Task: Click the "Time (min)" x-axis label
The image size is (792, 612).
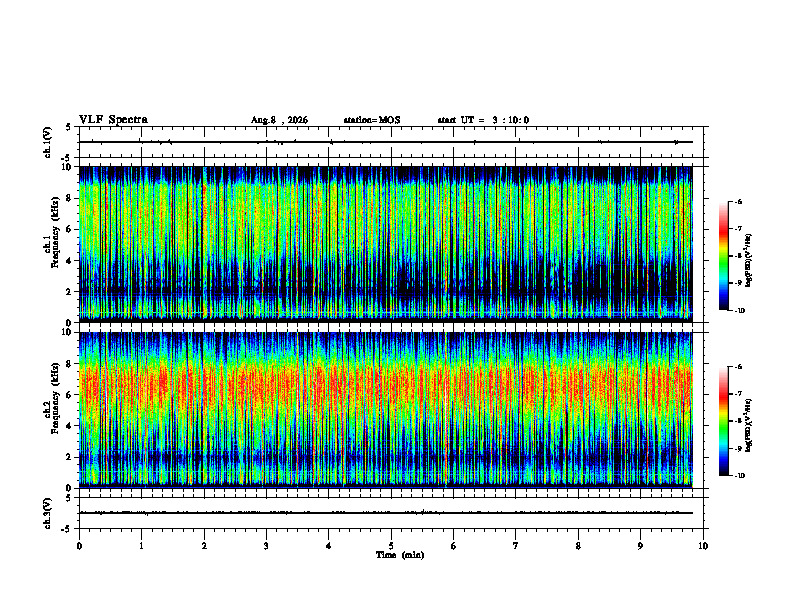Action: (x=400, y=555)
